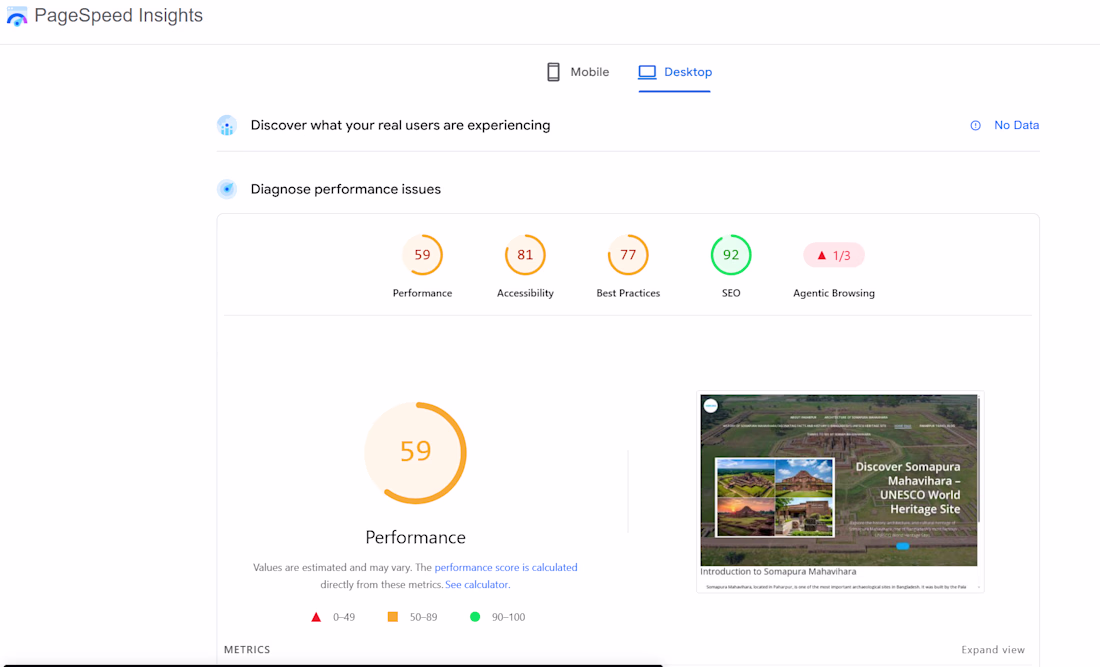Click the Performance label under the gauge row
This screenshot has height=667, width=1100.
tap(422, 293)
